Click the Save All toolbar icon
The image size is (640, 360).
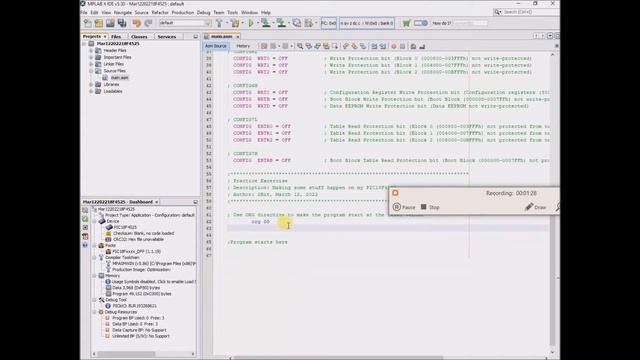click(122, 23)
